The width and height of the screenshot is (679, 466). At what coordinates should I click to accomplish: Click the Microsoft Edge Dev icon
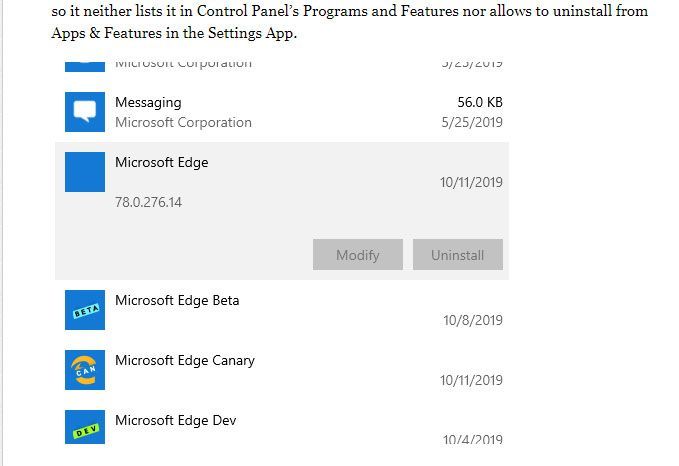click(x=85, y=427)
